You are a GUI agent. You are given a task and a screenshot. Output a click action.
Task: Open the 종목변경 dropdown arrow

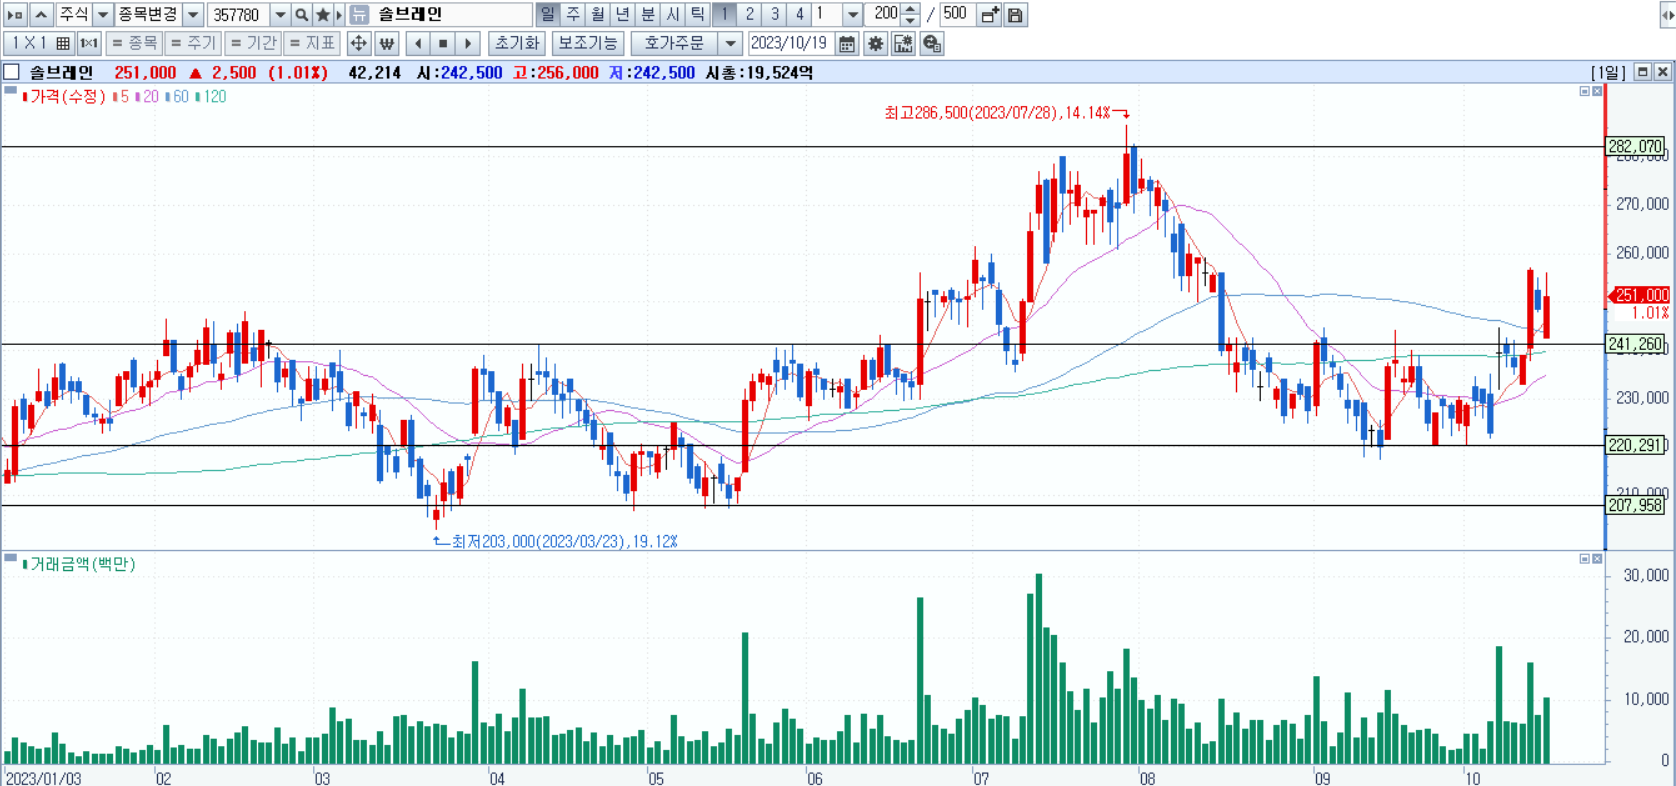pyautogui.click(x=194, y=15)
